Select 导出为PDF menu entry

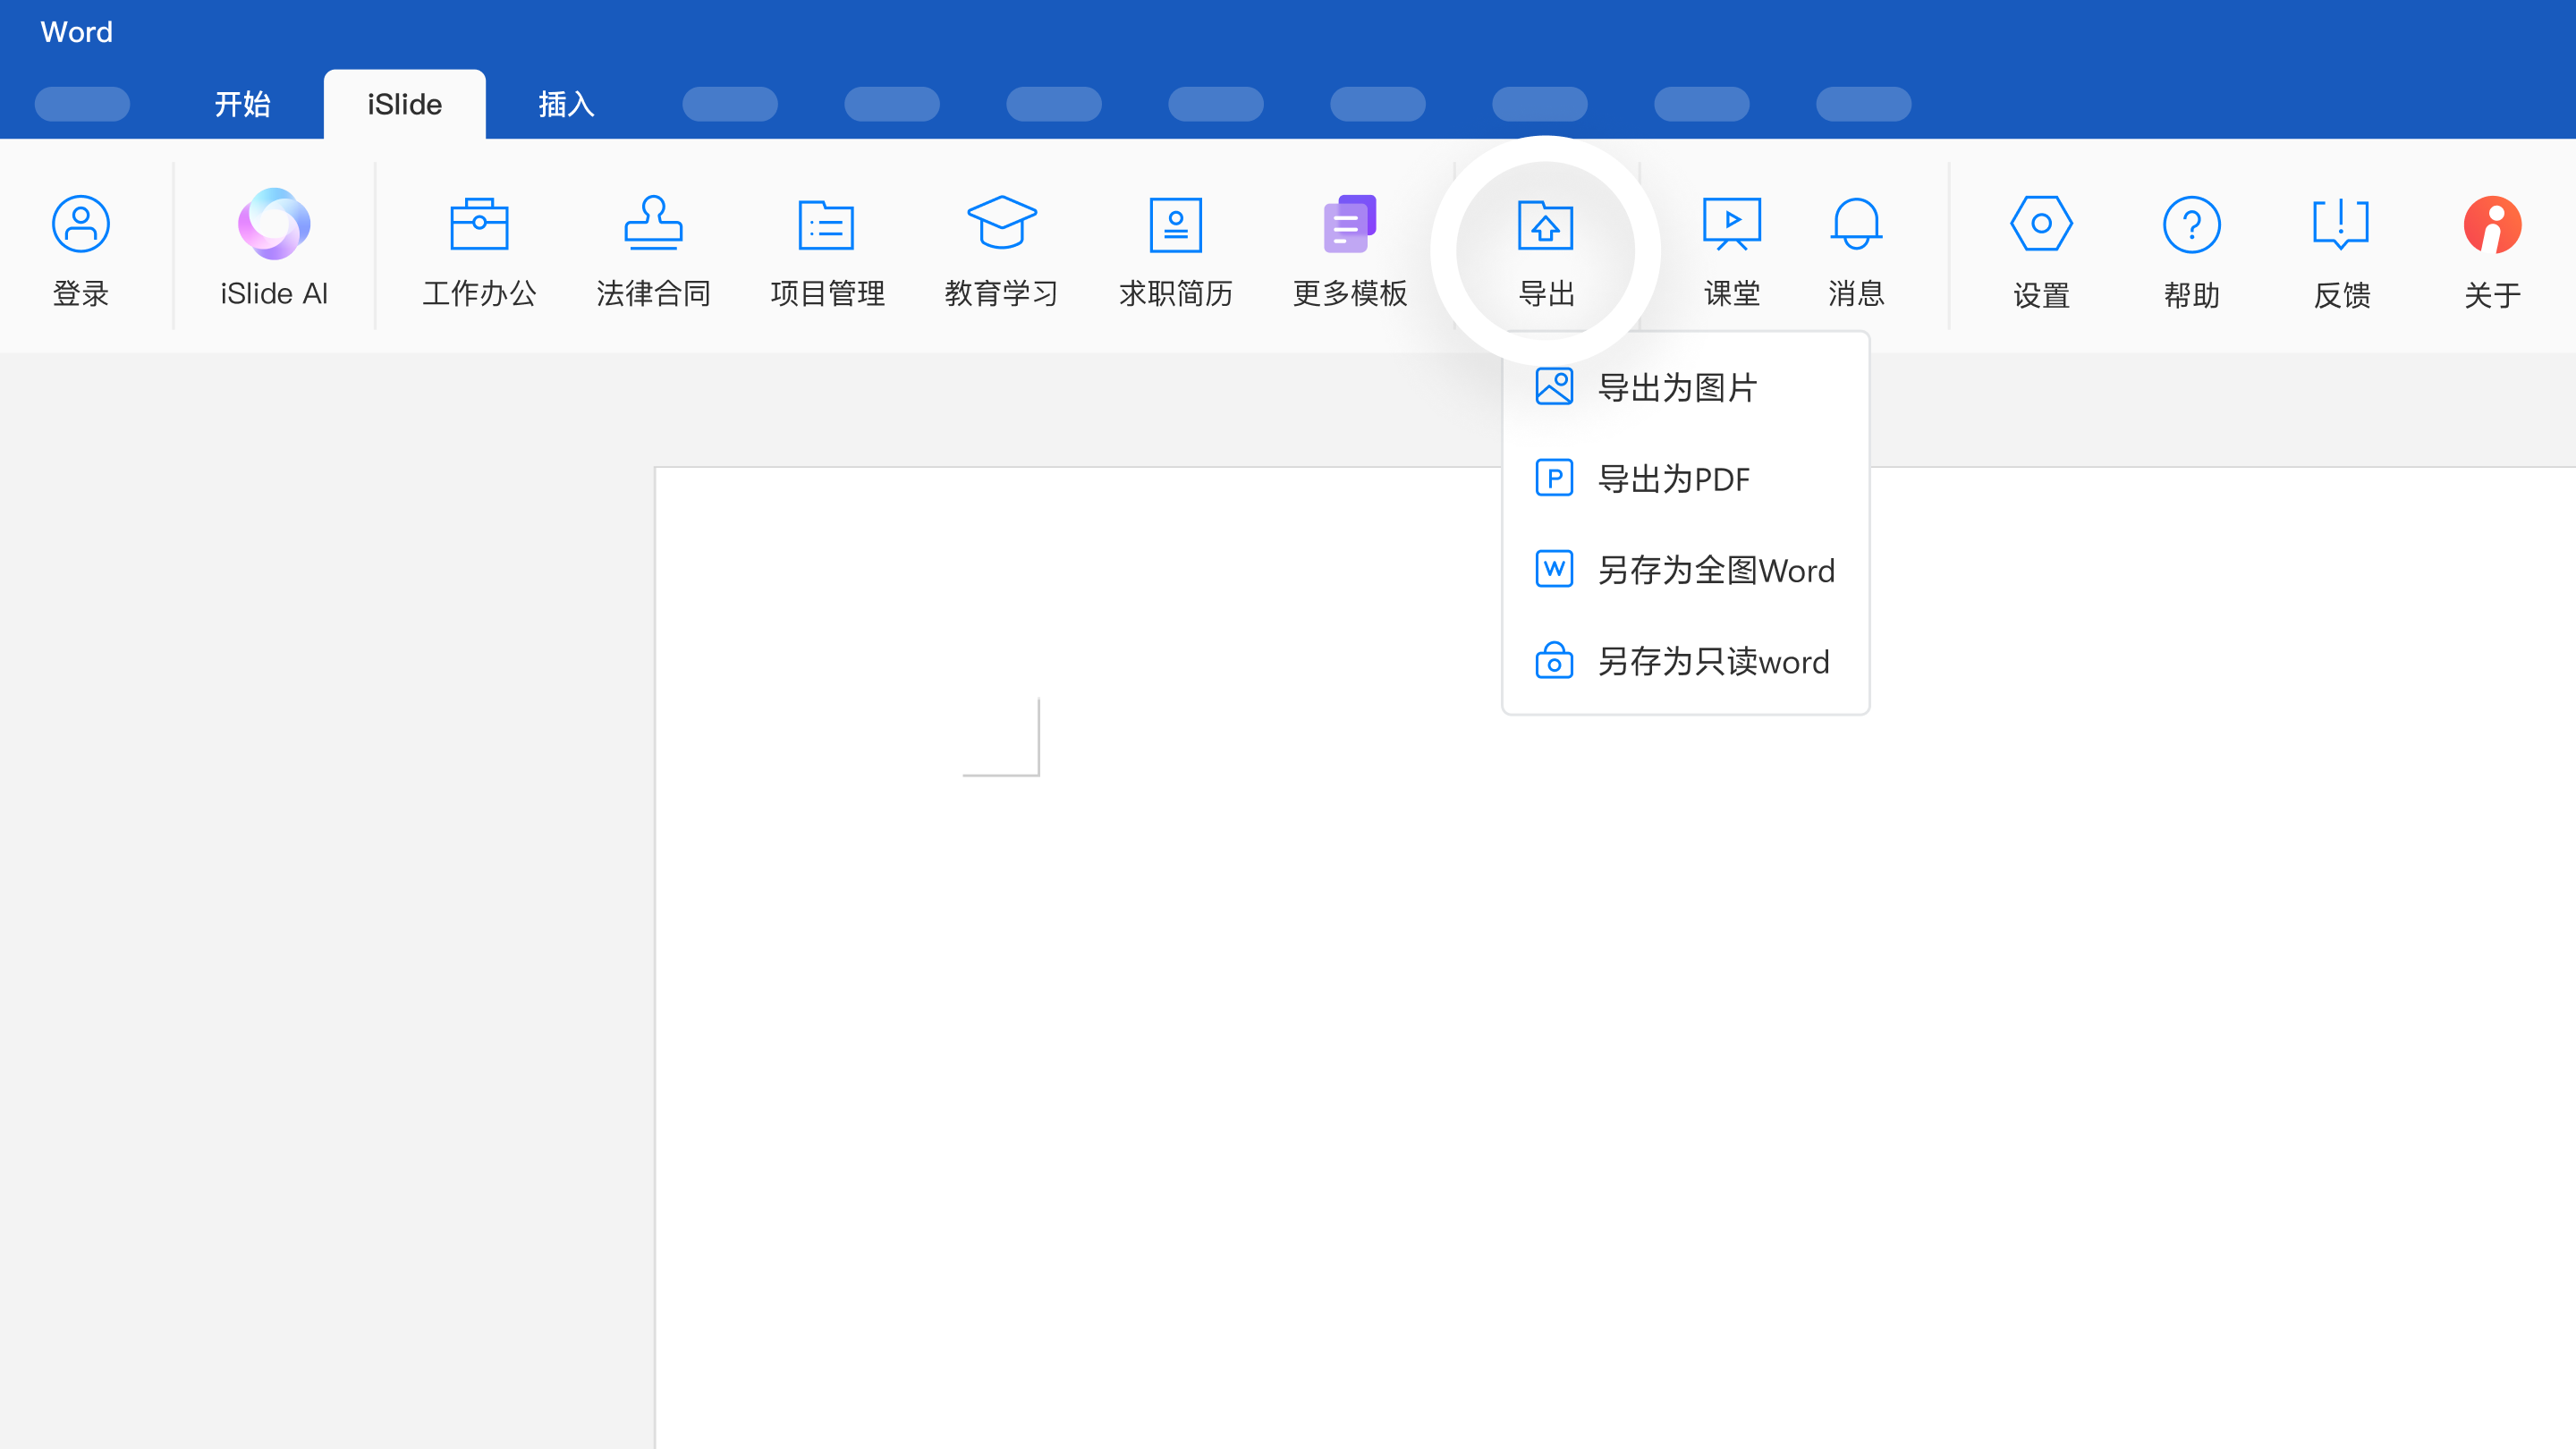click(x=1686, y=479)
